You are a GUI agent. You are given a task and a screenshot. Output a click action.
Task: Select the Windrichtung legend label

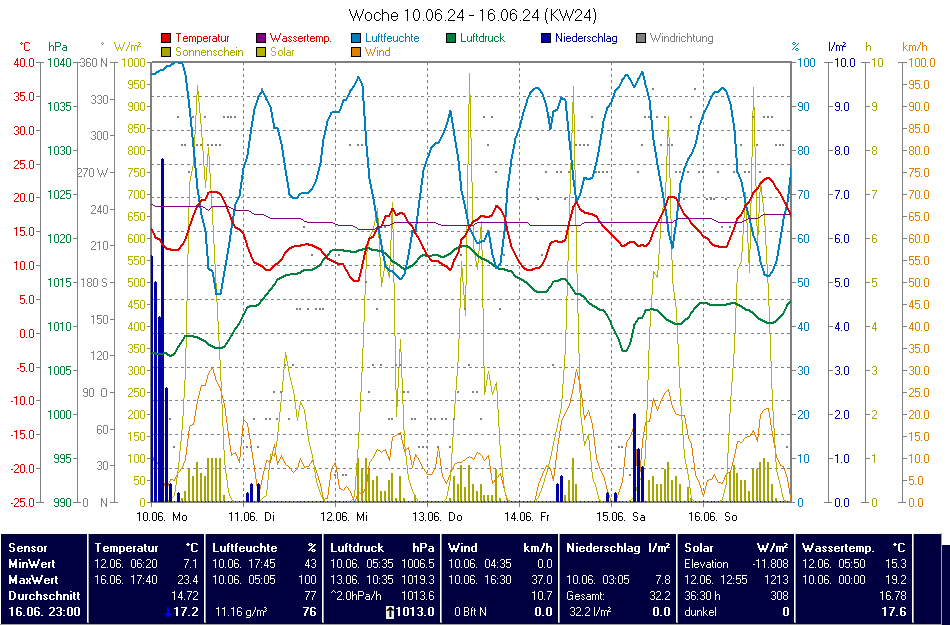click(x=681, y=38)
